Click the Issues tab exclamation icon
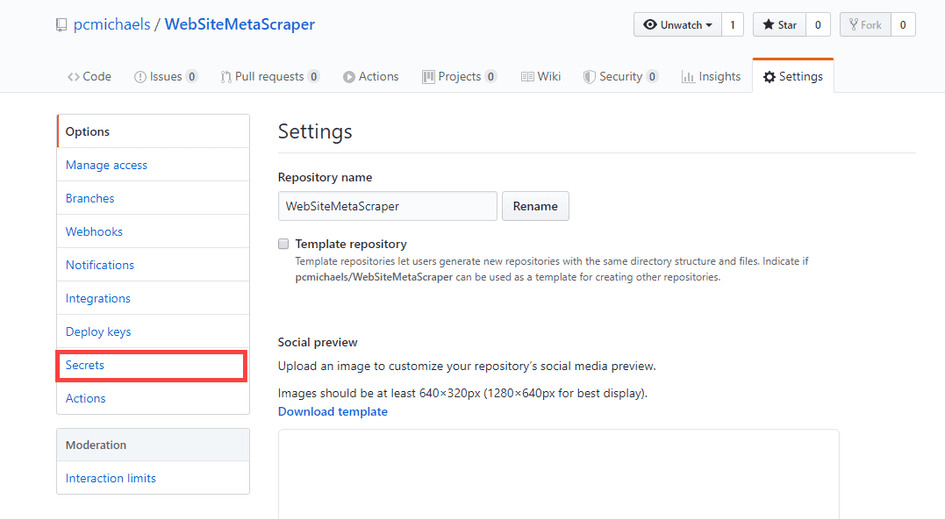Screen dimensions: 945x519 click(140, 77)
